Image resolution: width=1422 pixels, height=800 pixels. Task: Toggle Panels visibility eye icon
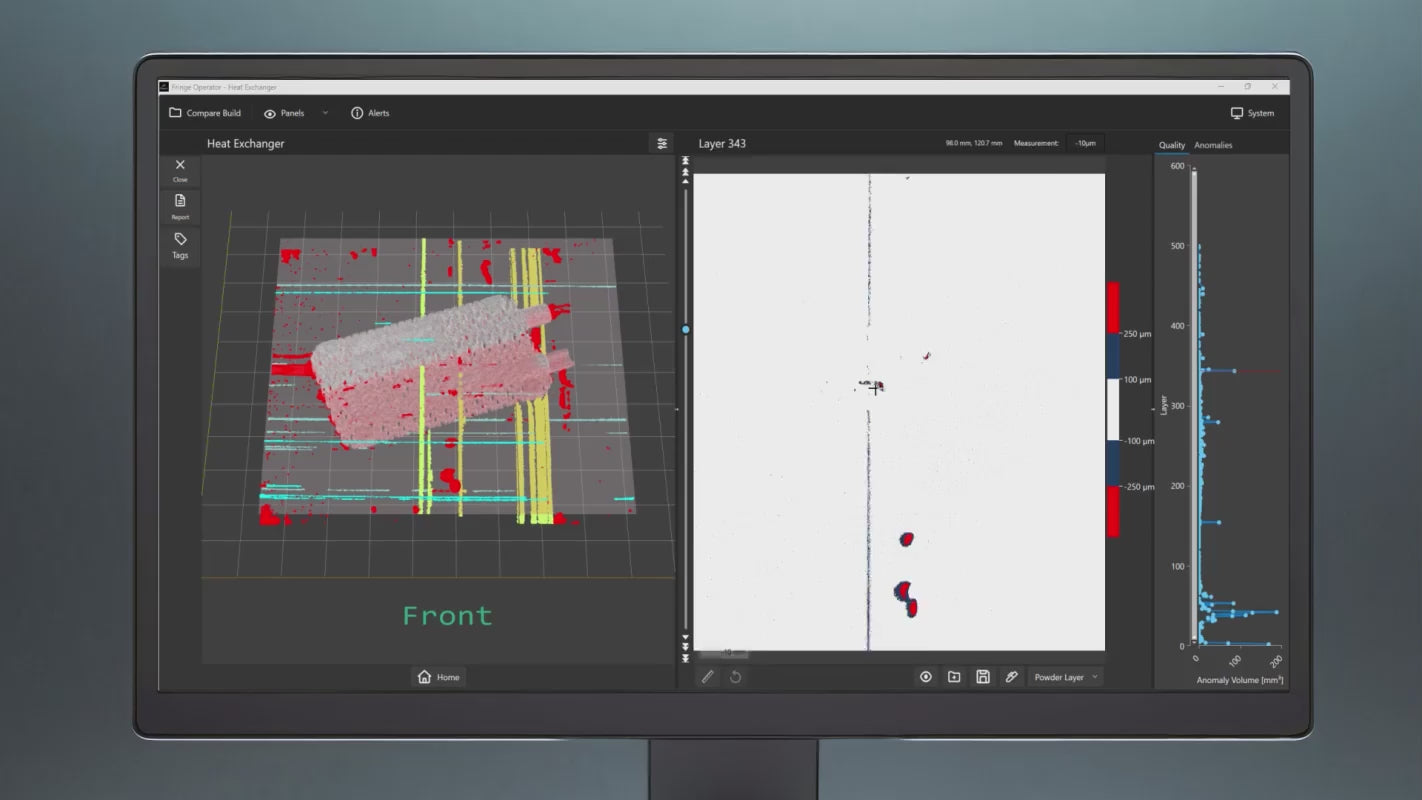point(270,114)
